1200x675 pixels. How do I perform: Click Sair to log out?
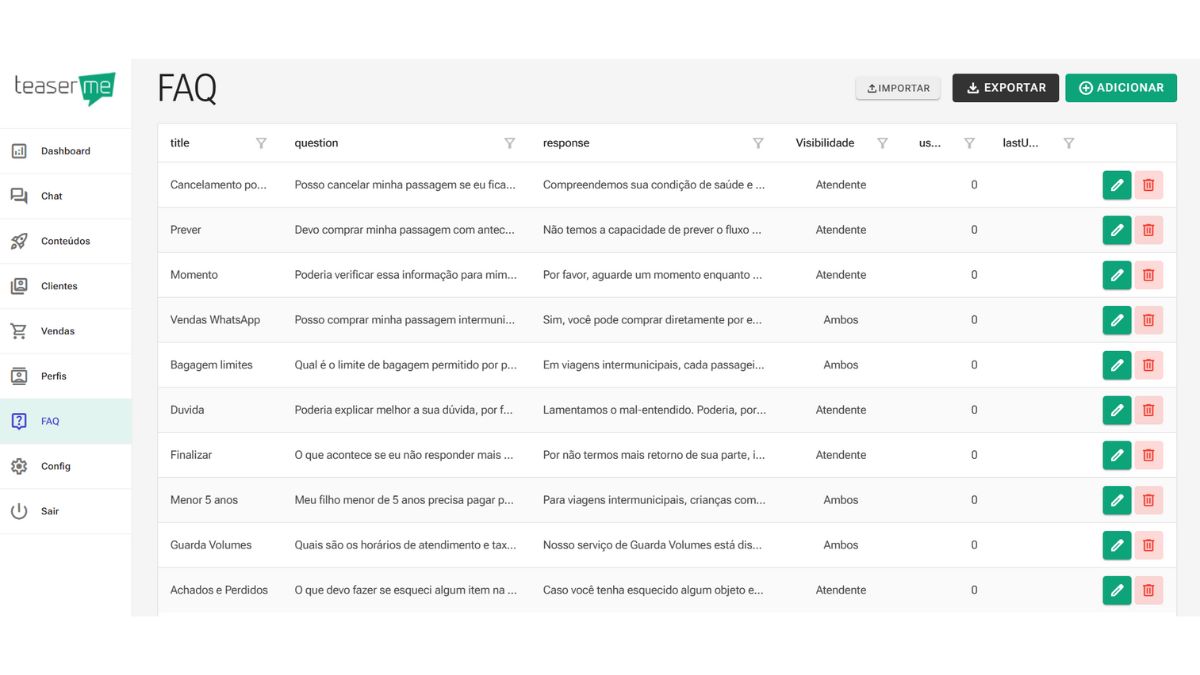coord(65,511)
